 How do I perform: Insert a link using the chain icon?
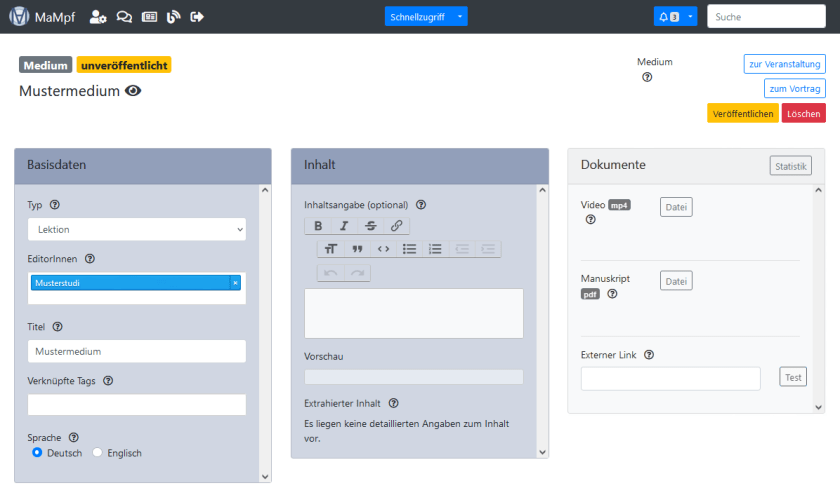pyautogui.click(x=397, y=226)
